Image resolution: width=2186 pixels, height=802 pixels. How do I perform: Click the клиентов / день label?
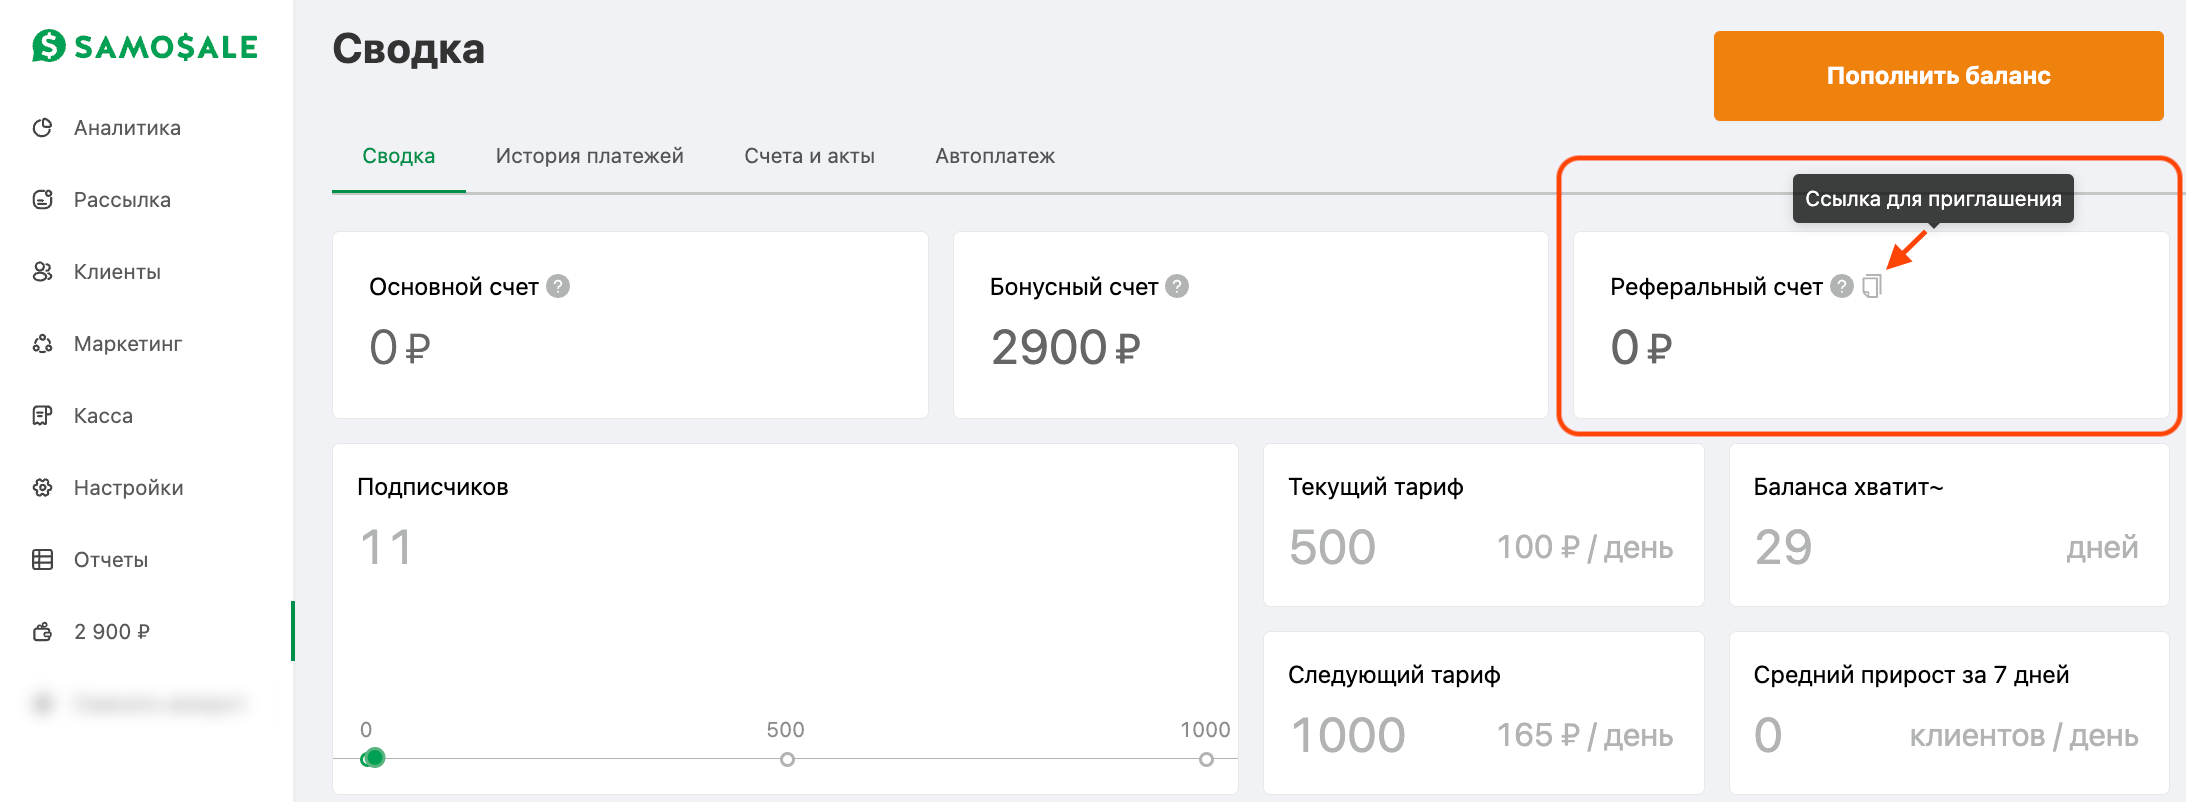[2023, 736]
